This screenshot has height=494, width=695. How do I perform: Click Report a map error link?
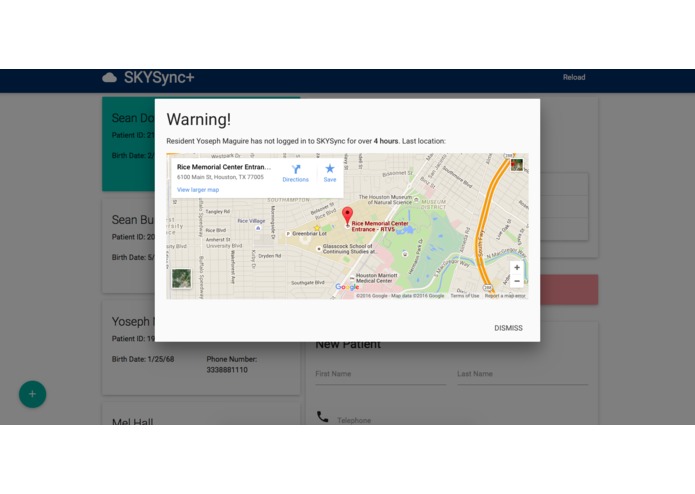[x=505, y=296]
